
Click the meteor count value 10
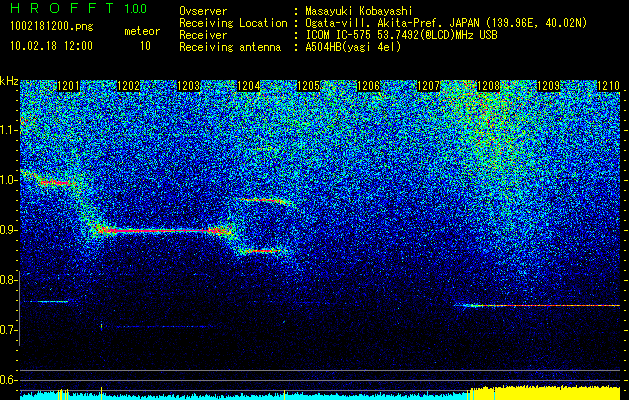[x=145, y=46]
